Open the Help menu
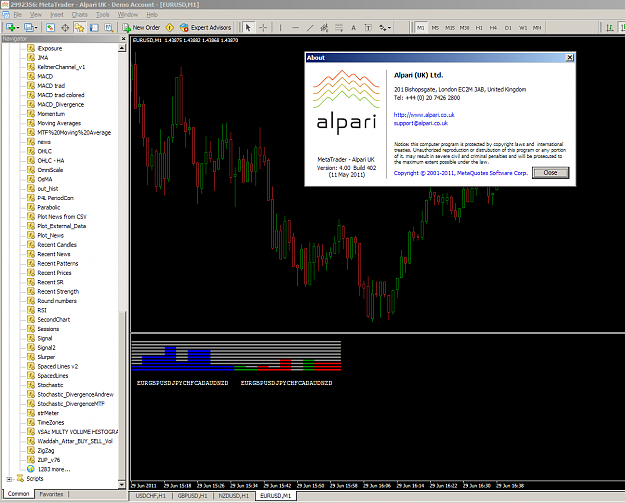Image resolution: width=625 pixels, height=503 pixels. [x=152, y=15]
